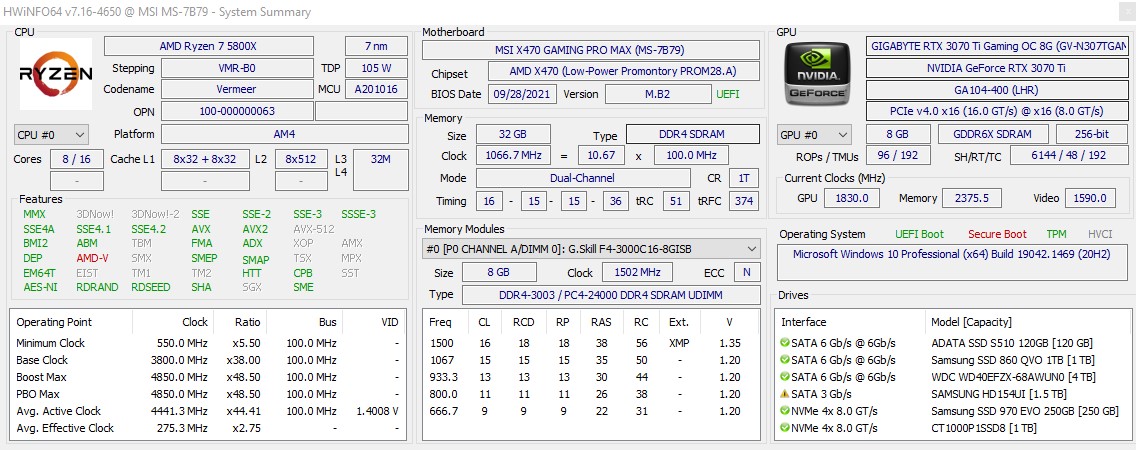The image size is (1136, 450).
Task: Click the status icon for CT1000P1SSD8 drive
Action: [x=785, y=428]
